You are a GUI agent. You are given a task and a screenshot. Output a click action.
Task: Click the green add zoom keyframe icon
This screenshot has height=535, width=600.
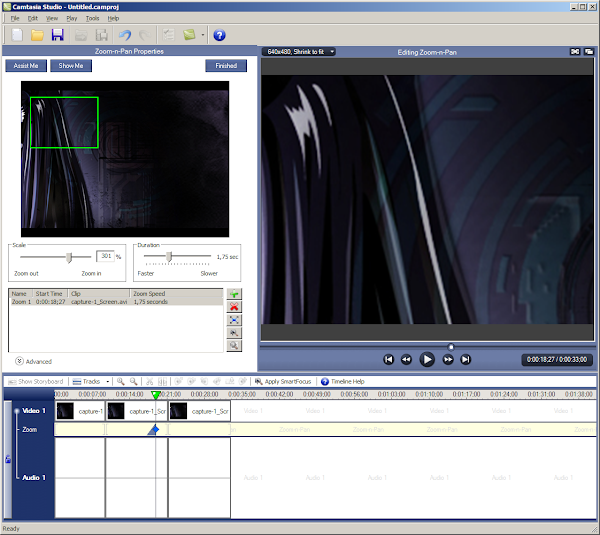tap(233, 295)
